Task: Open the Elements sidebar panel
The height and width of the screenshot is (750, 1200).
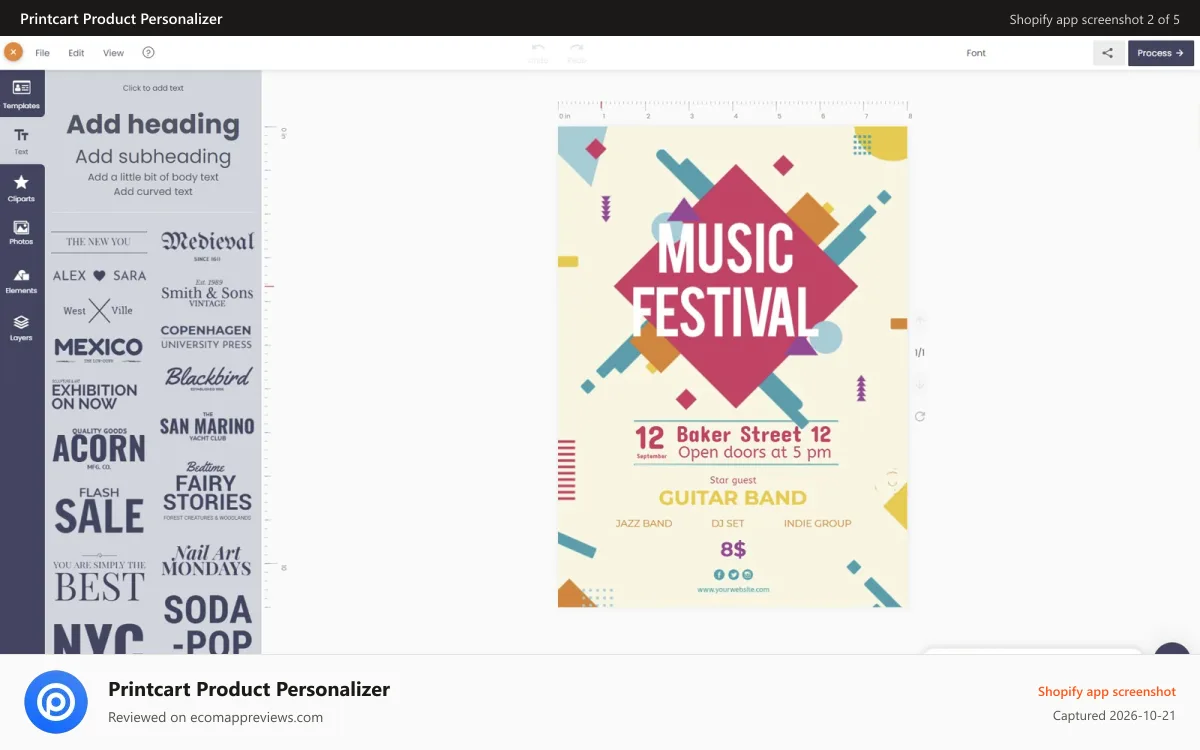Action: [21, 281]
